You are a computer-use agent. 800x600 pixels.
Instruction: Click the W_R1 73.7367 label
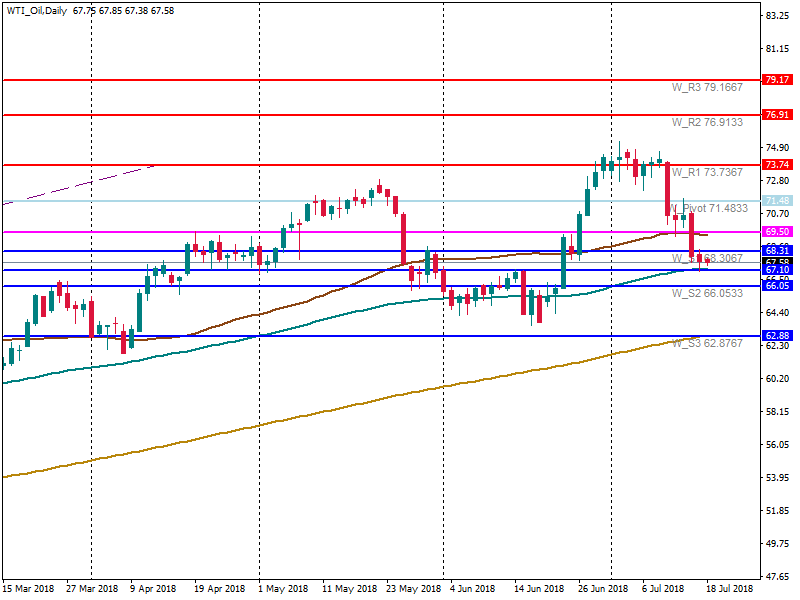pos(706,173)
